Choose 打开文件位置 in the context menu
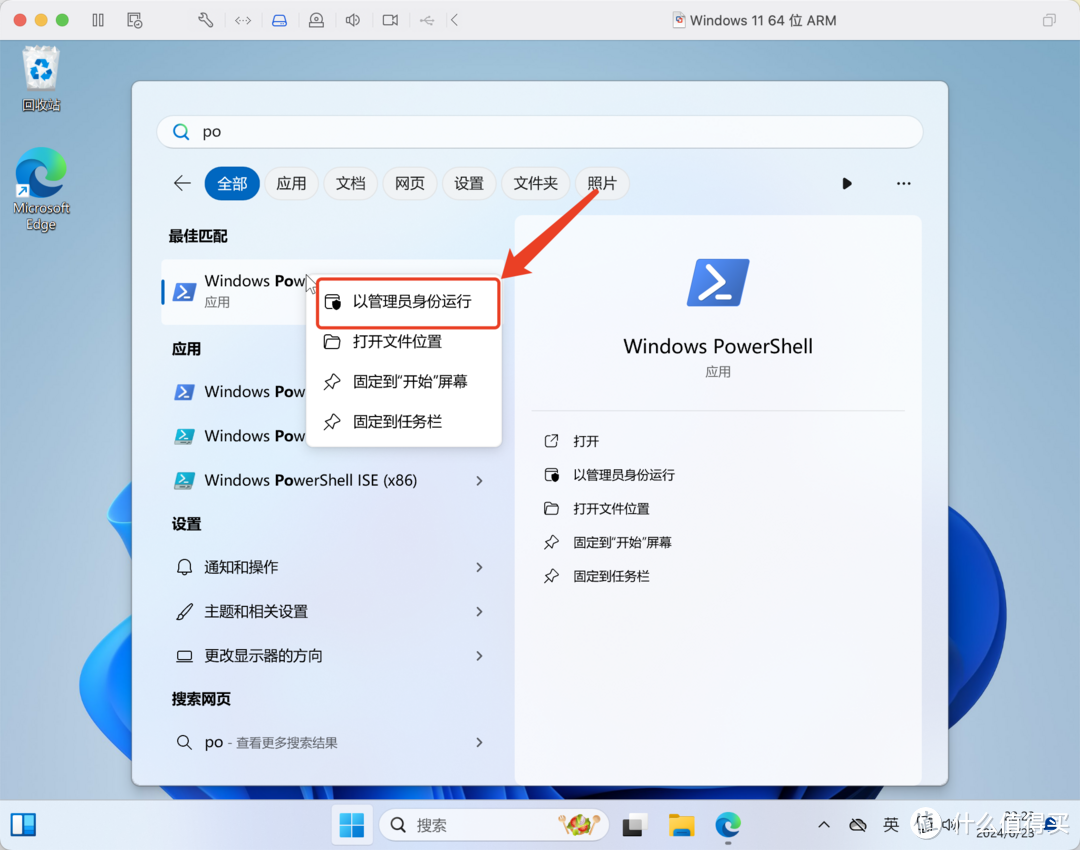Image resolution: width=1080 pixels, height=850 pixels. click(x=404, y=342)
